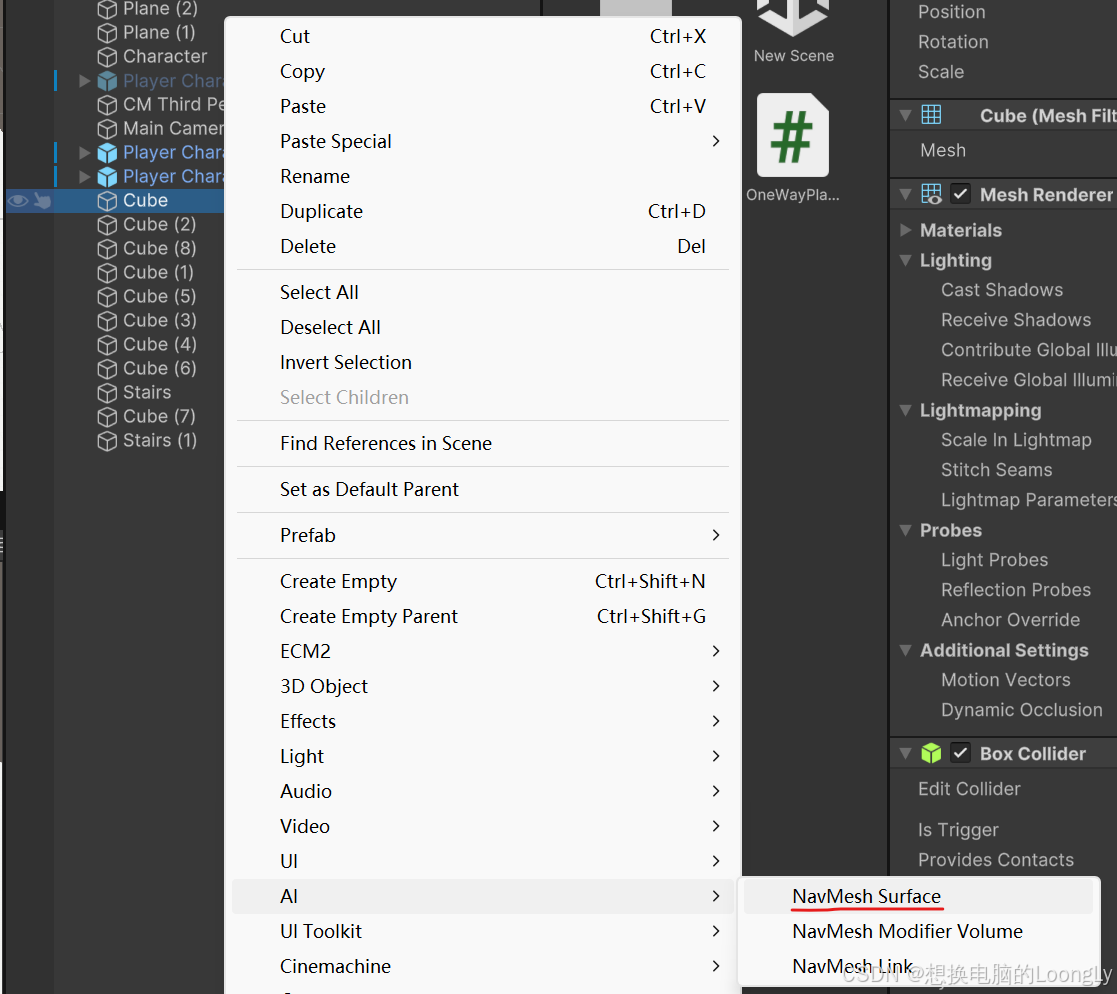Viewport: 1117px width, 994px height.
Task: Open the Cinemachine submenu
Action: click(x=482, y=966)
